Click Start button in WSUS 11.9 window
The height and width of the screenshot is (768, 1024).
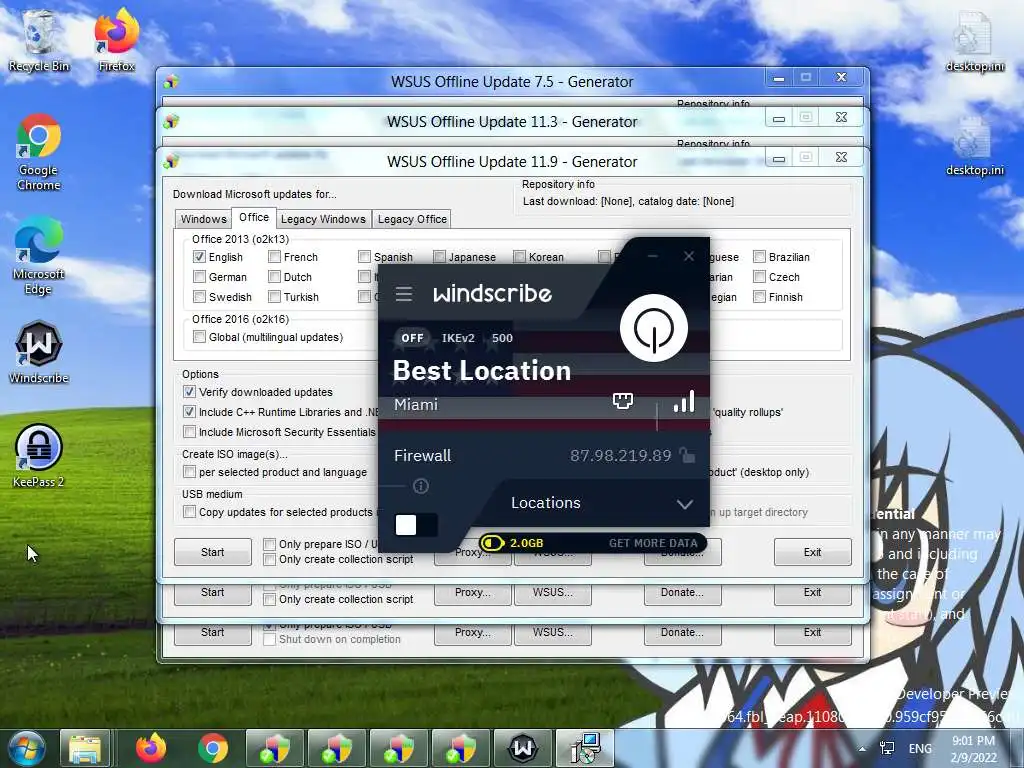pos(213,552)
